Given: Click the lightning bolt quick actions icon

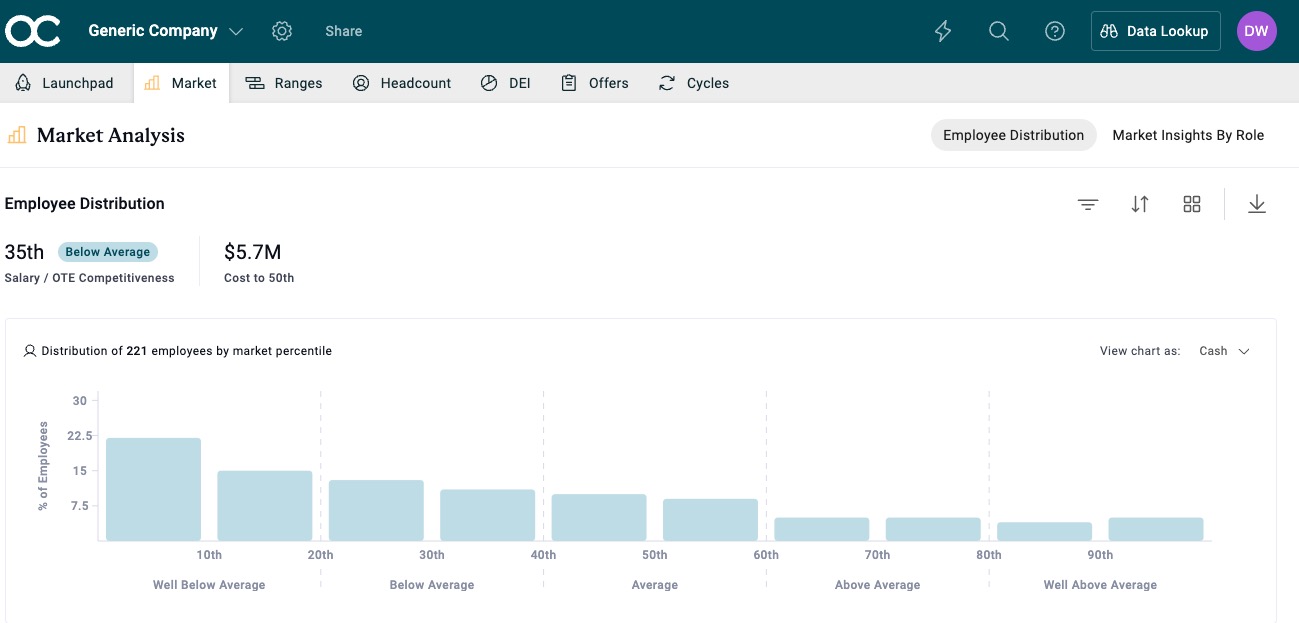Looking at the screenshot, I should coord(943,31).
